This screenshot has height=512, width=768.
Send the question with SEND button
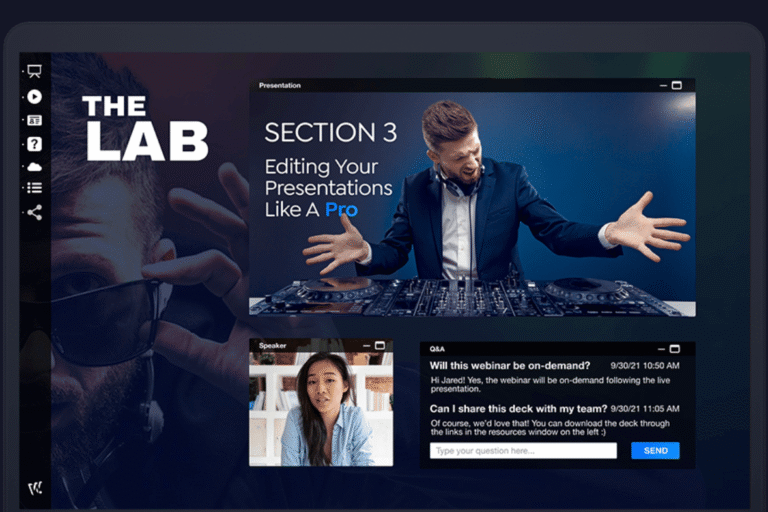pos(655,451)
